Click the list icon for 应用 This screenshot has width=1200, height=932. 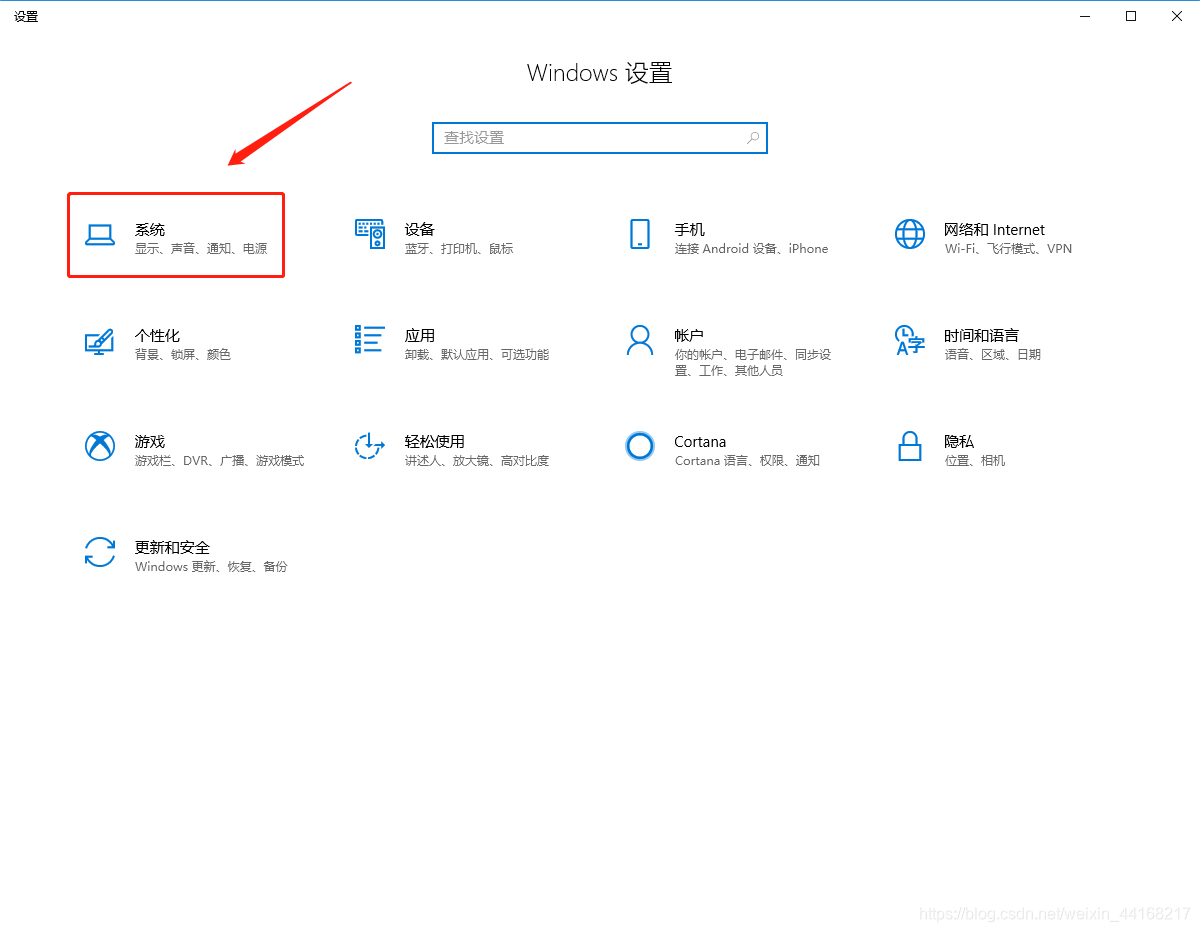[x=370, y=339]
